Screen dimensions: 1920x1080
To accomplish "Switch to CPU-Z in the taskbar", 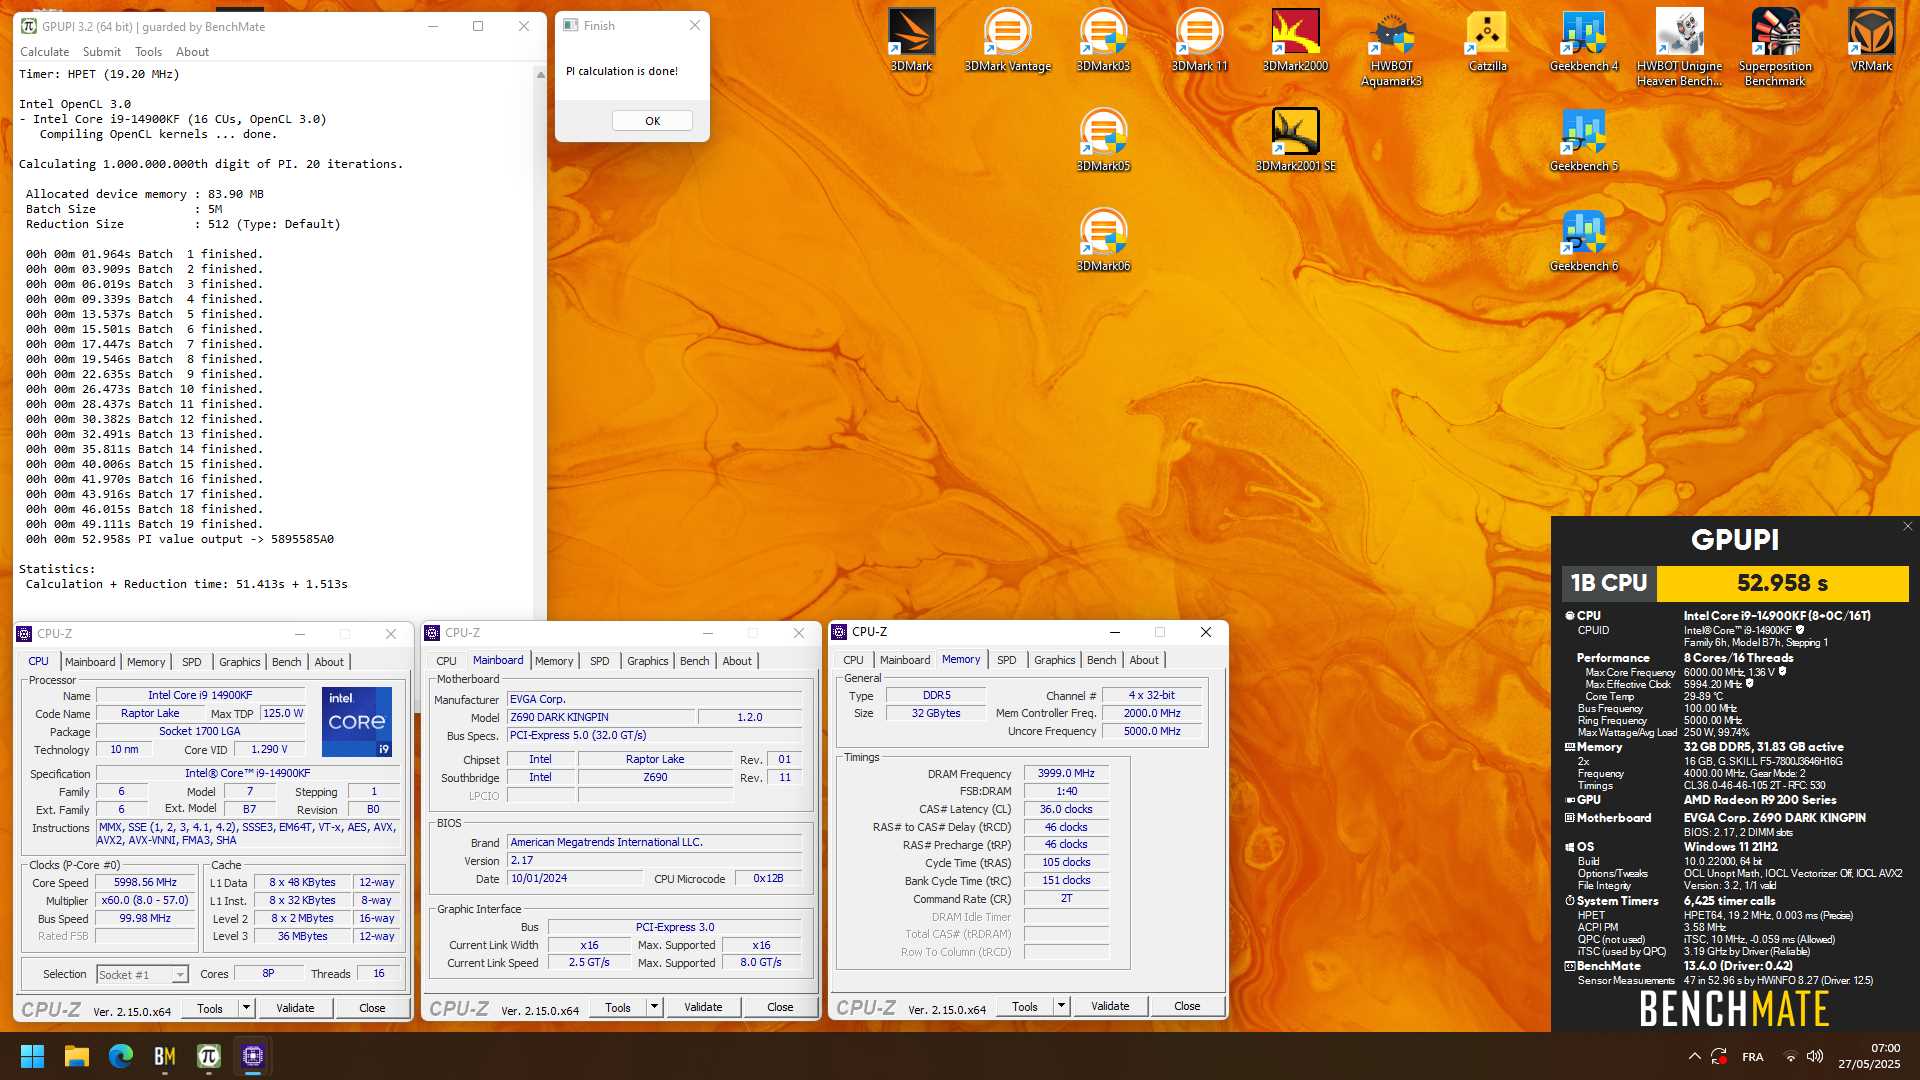I will [x=253, y=1056].
